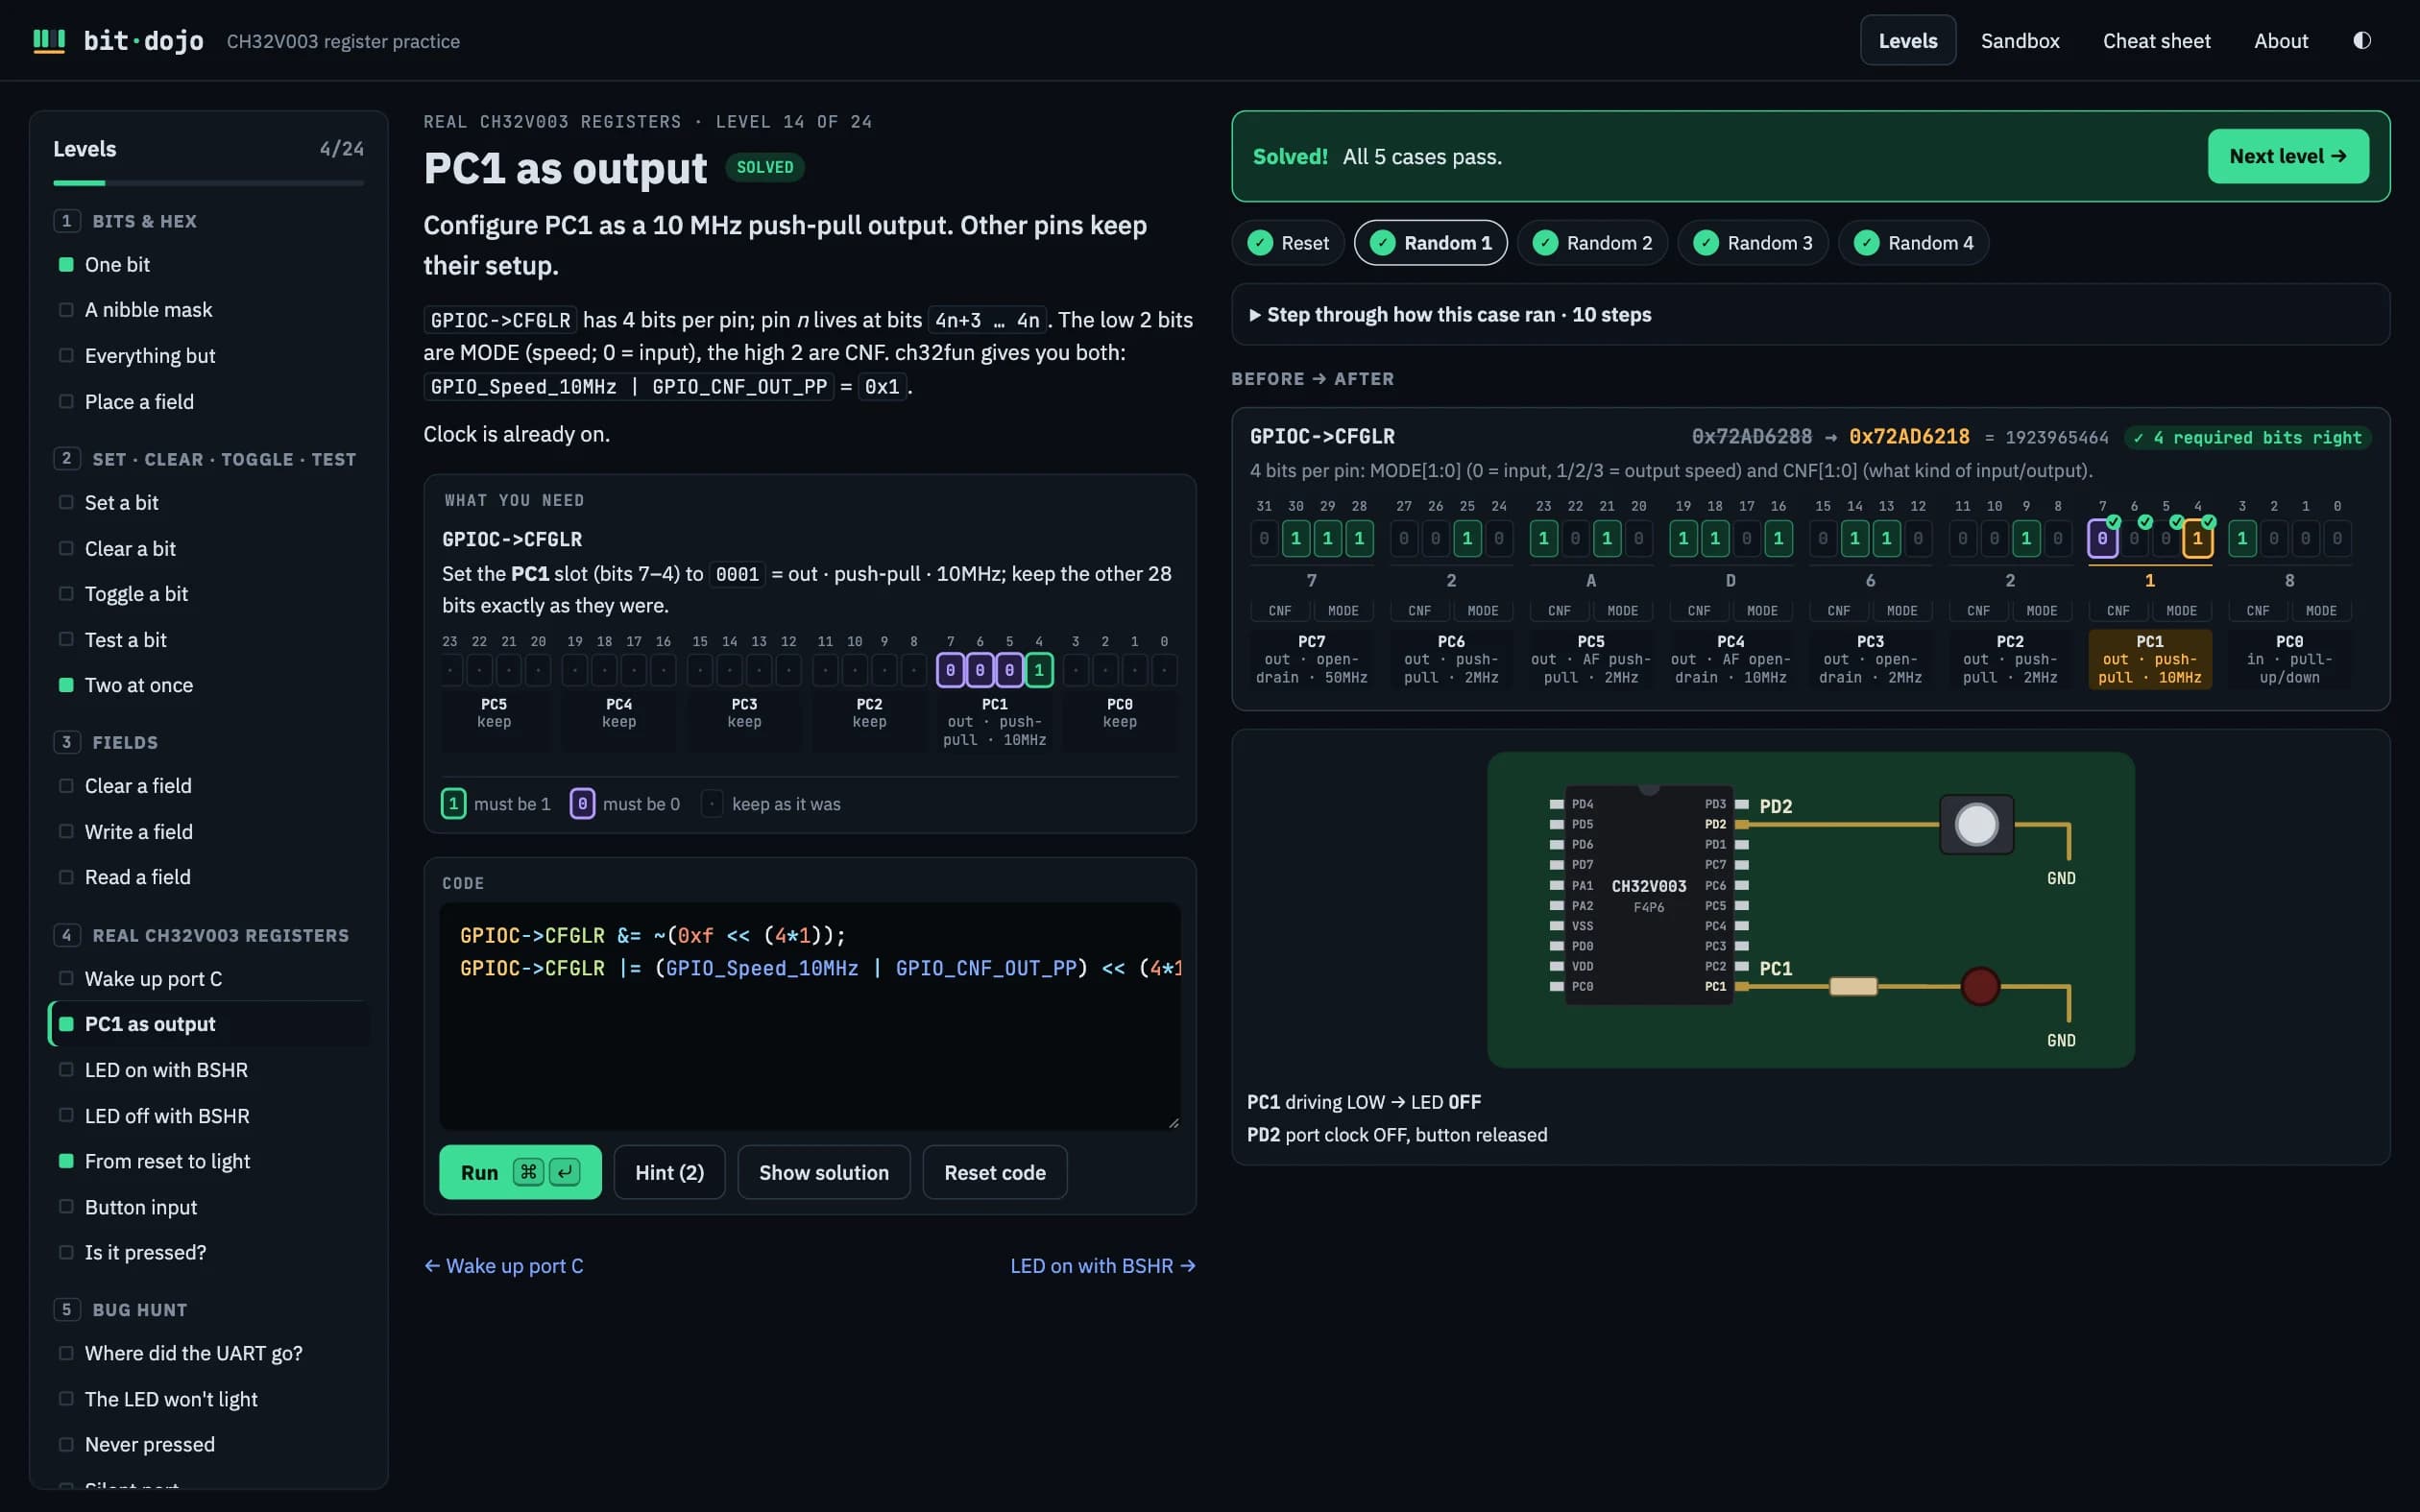Screen dimensions: 2420x1512
Task: Follow the 'LED on with BSHR →' link
Action: (1102, 1265)
